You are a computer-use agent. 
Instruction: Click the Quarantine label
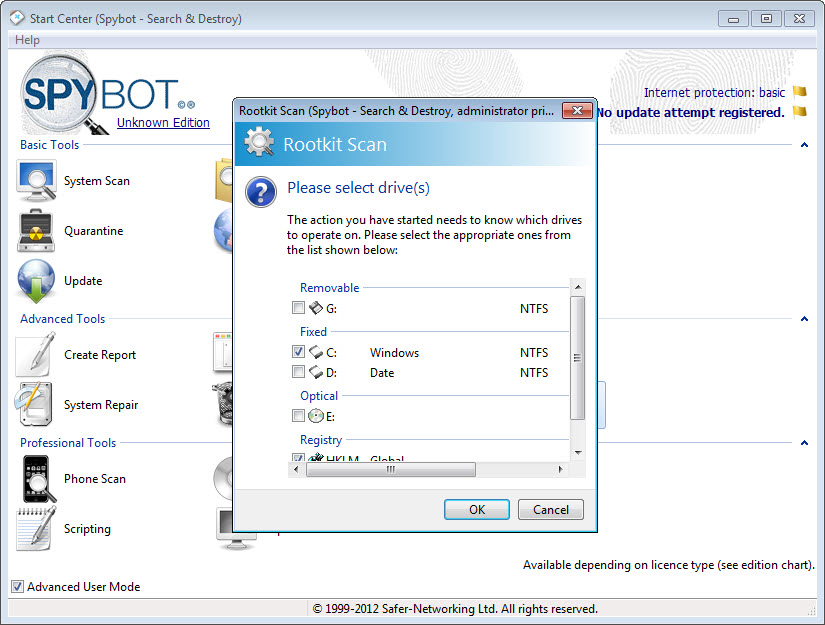pyautogui.click(x=94, y=231)
